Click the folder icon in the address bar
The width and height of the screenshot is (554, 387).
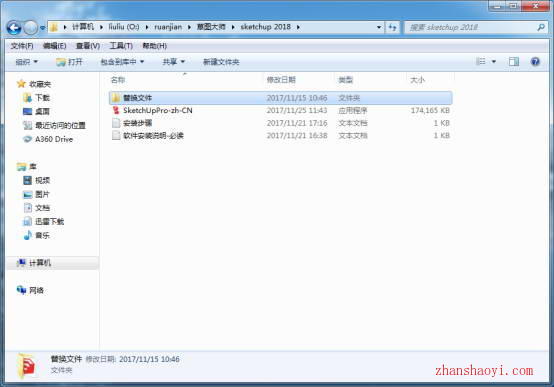tap(54, 27)
